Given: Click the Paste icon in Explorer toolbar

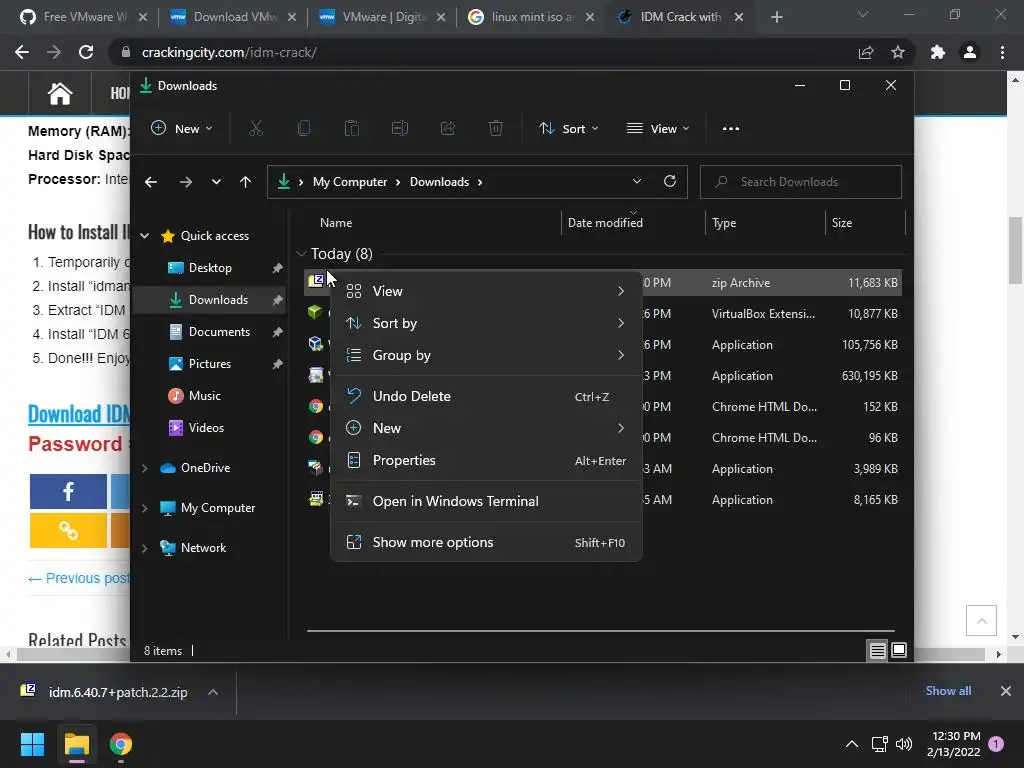Looking at the screenshot, I should (352, 129).
